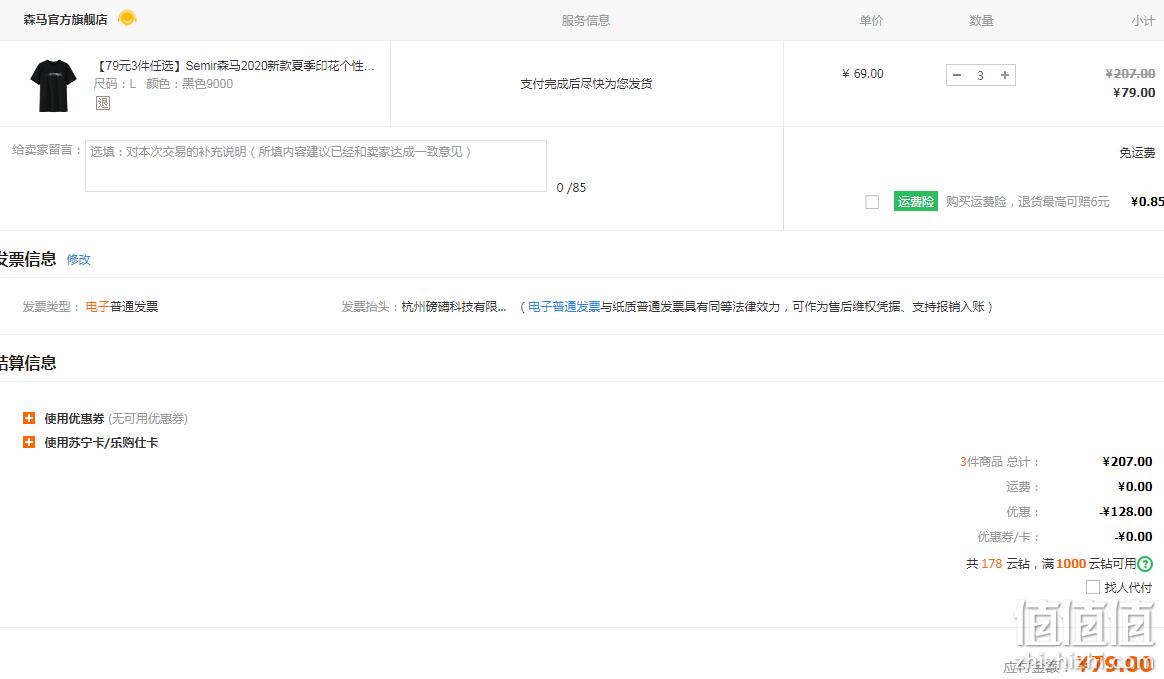Expand the 使用苏宁卡/乐购仕卡 section

(29, 442)
